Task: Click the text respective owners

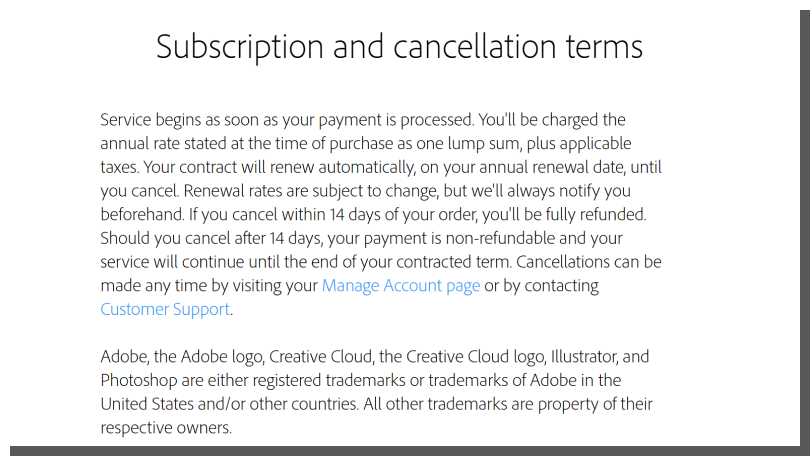Action: (x=166, y=428)
